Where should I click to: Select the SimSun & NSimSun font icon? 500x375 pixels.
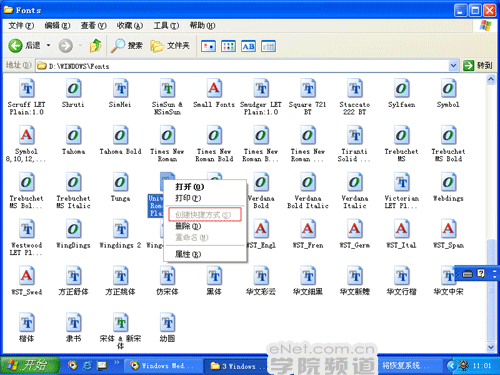point(167,89)
